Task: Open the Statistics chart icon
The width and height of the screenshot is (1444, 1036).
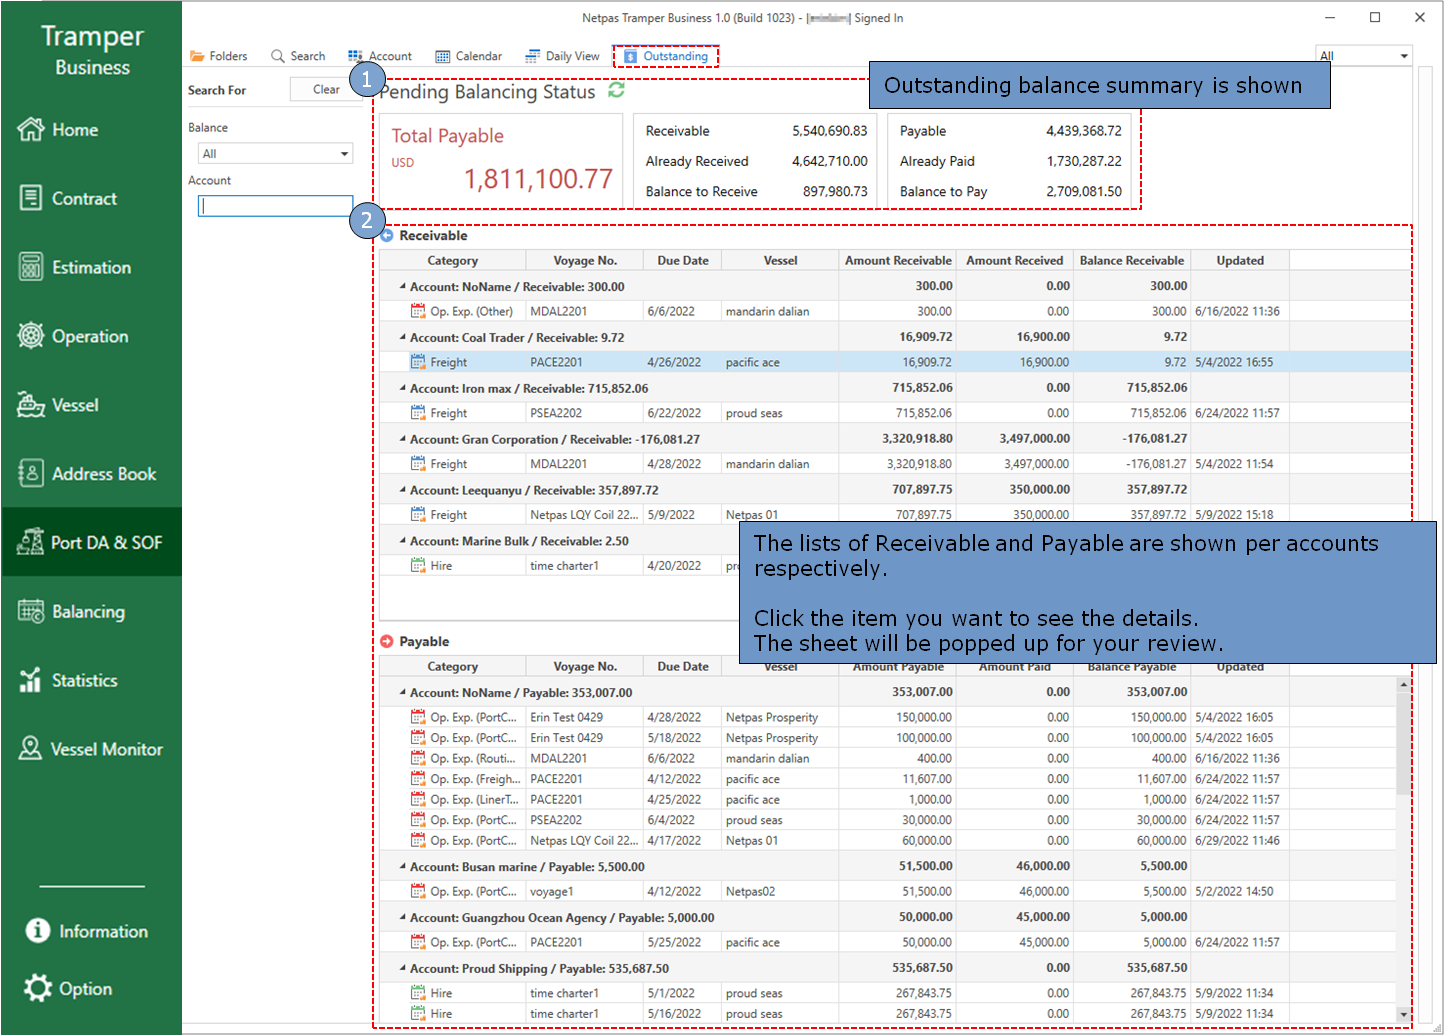Action: tap(31, 680)
